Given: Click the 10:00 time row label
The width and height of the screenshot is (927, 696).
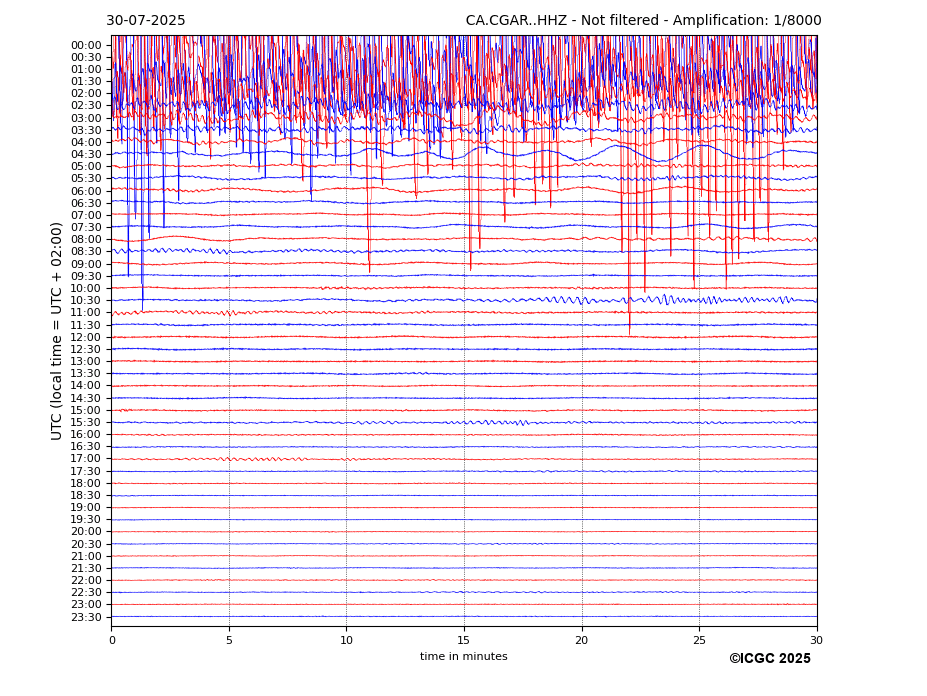Looking at the screenshot, I should tap(86, 289).
